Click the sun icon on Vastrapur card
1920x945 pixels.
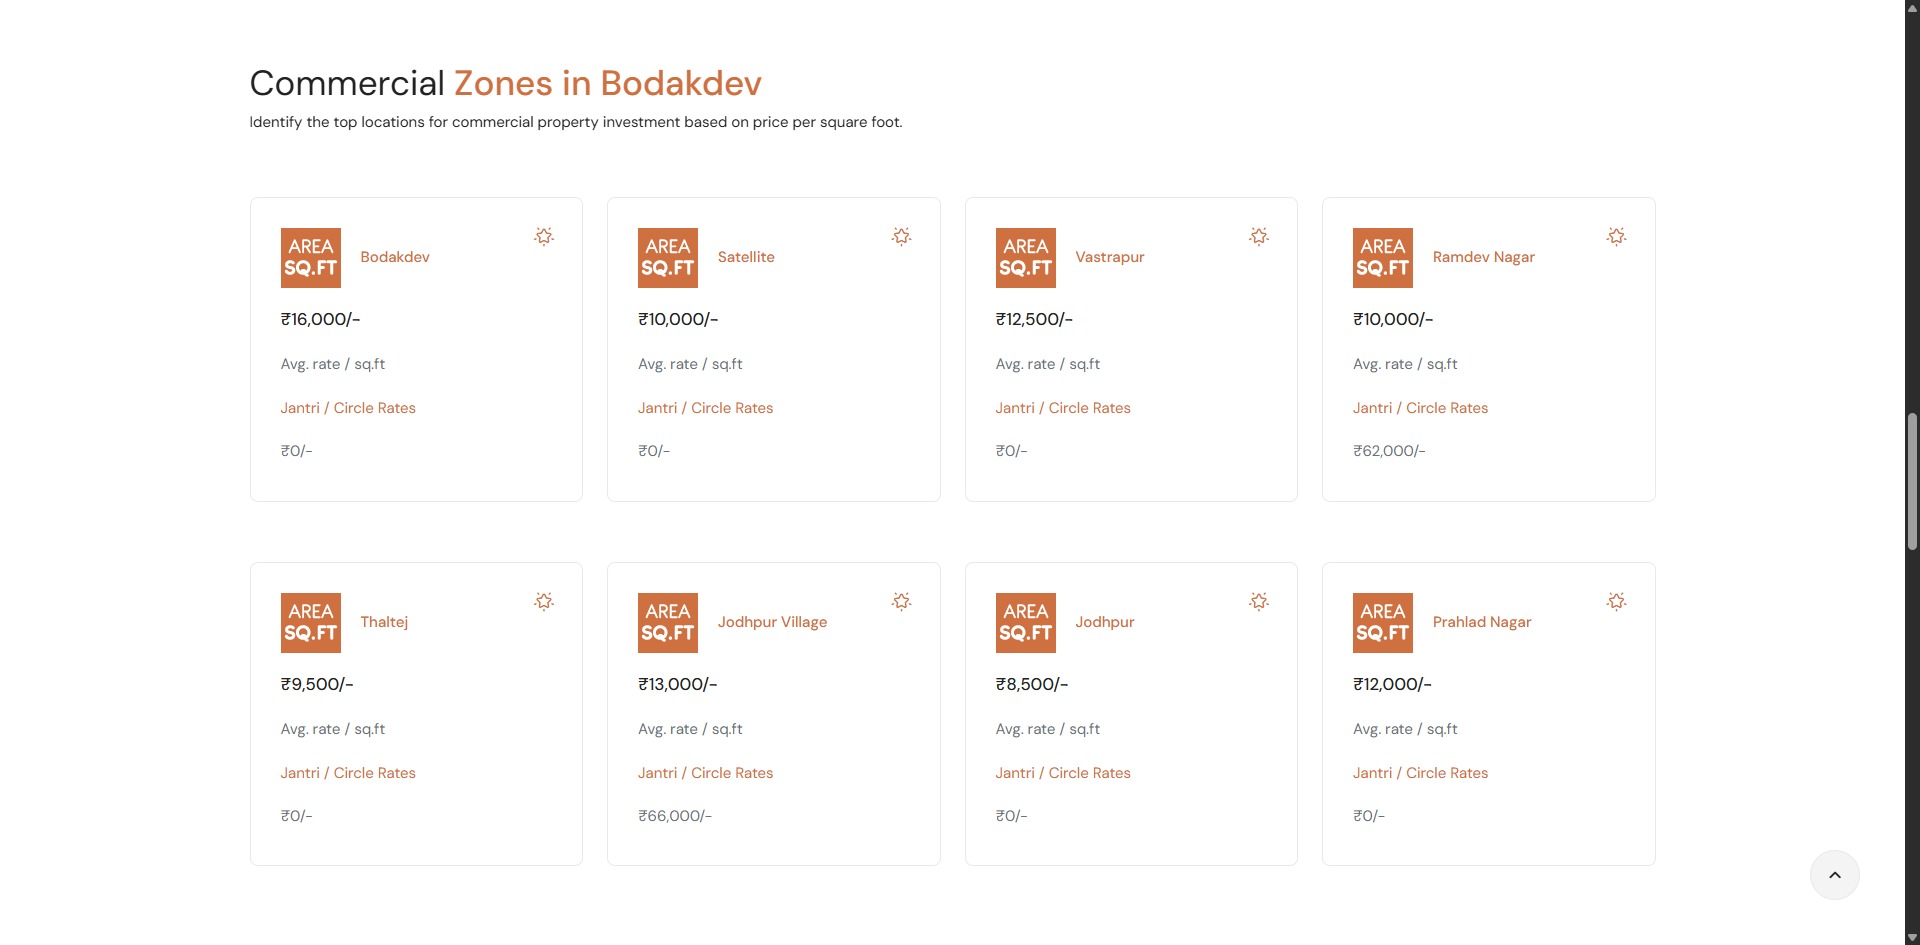[1259, 236]
